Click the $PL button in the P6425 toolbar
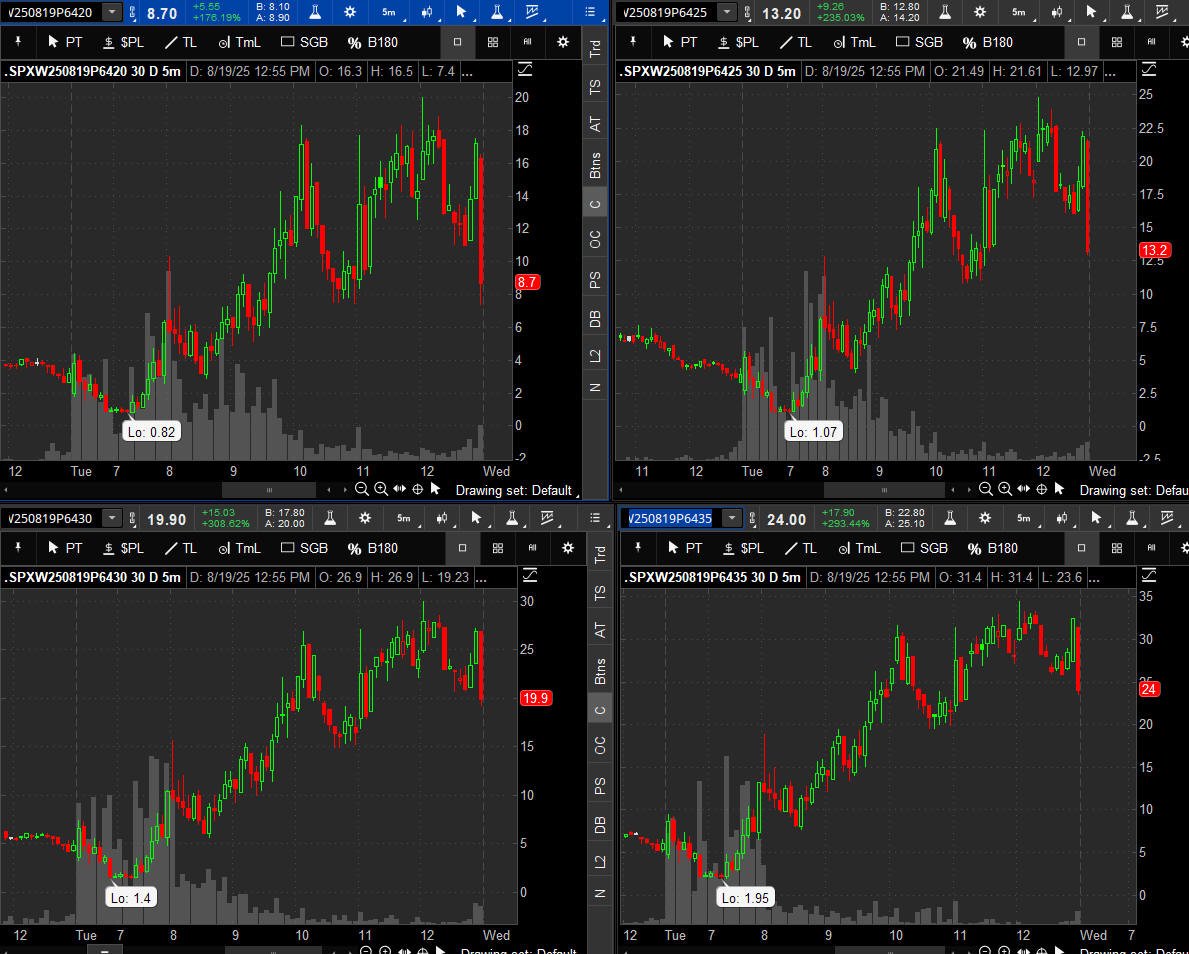This screenshot has height=954, width=1189. [736, 42]
